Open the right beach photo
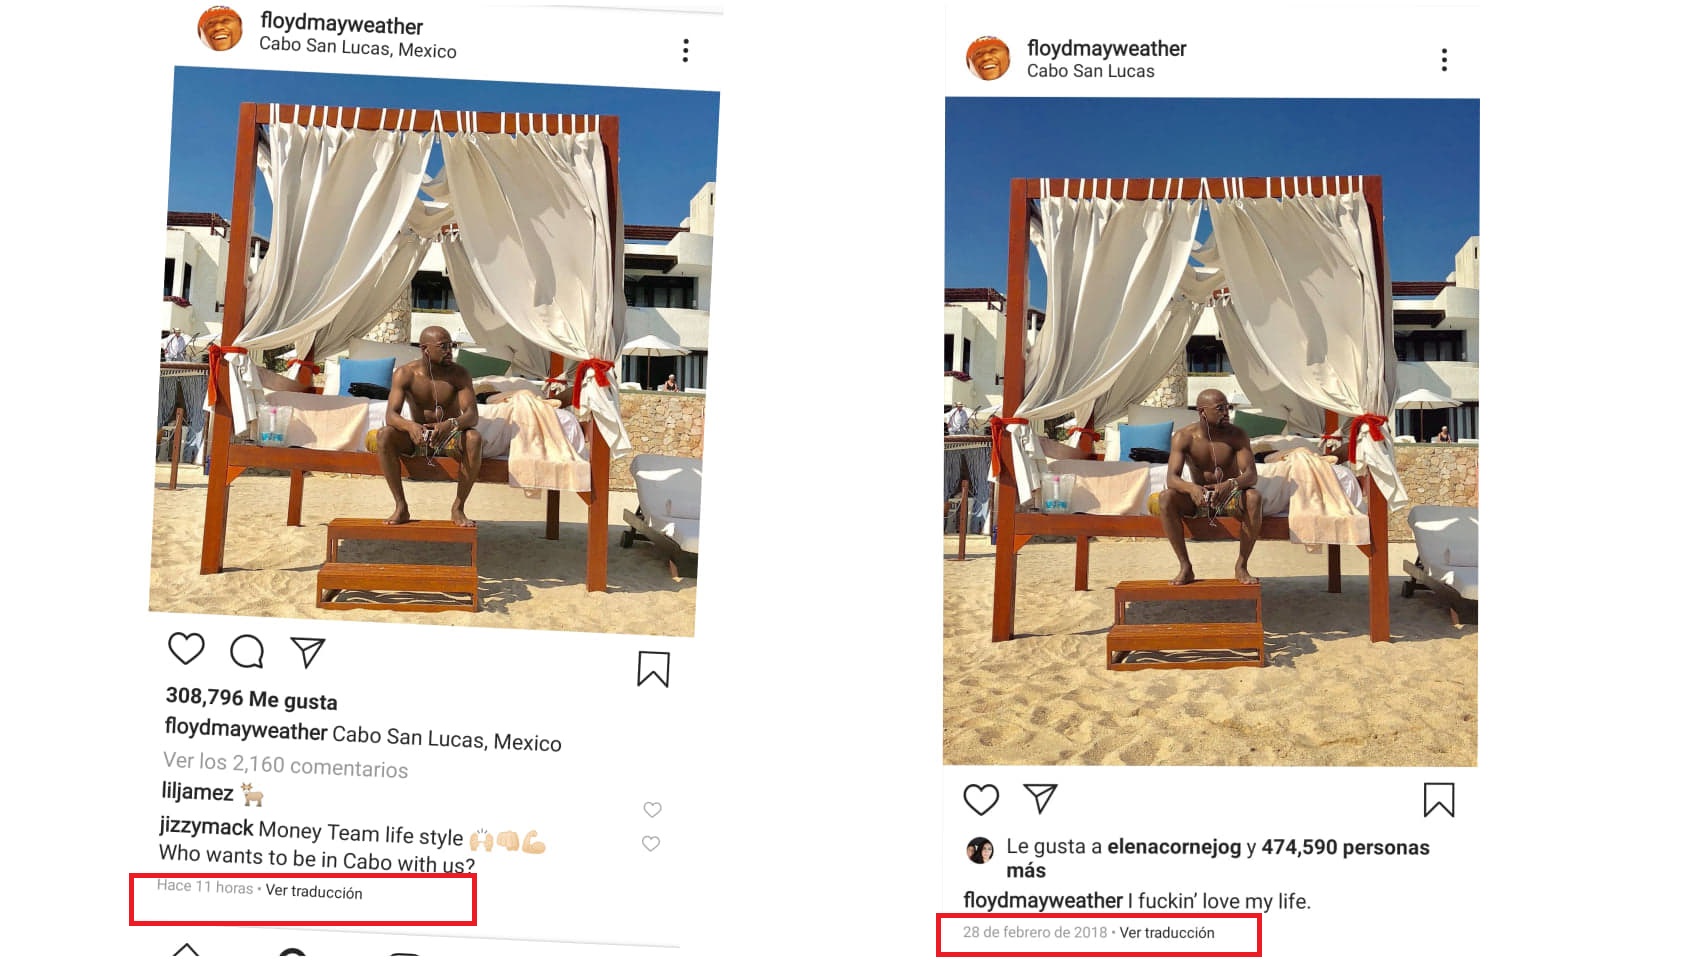This screenshot has height=960, width=1708. 1211,432
